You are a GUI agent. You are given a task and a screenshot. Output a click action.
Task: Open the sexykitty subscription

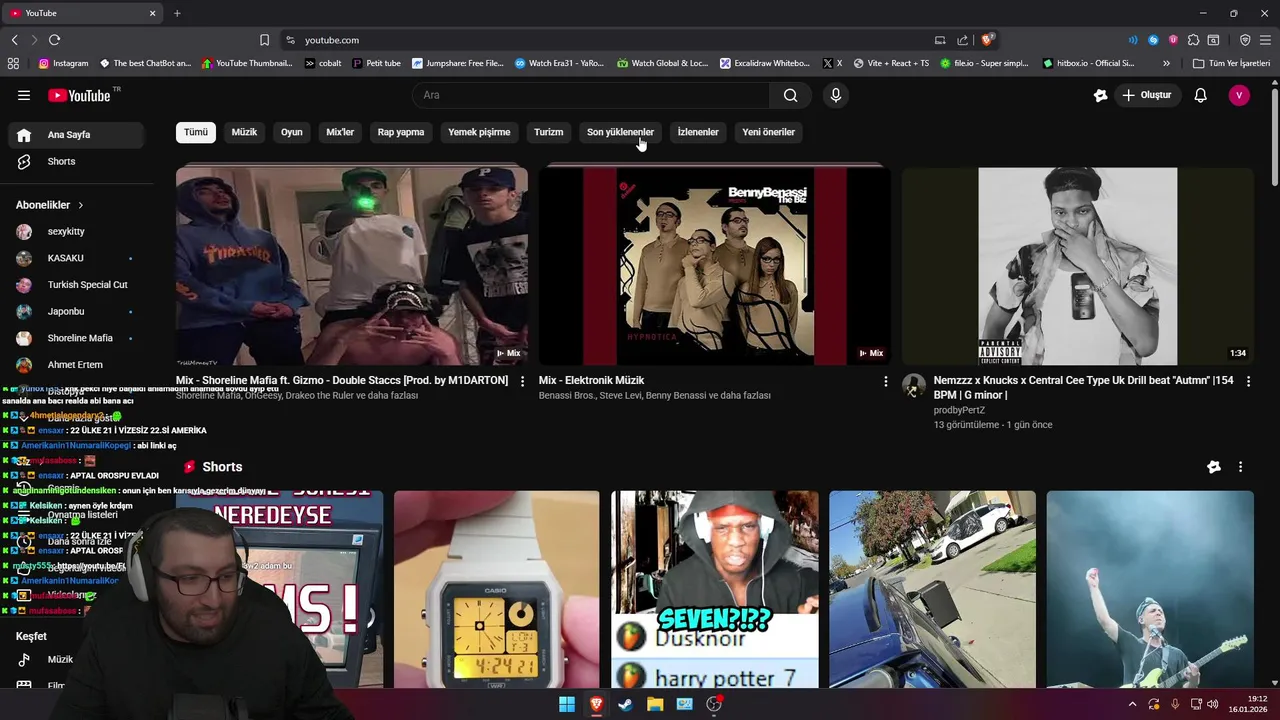pyautogui.click(x=76, y=231)
